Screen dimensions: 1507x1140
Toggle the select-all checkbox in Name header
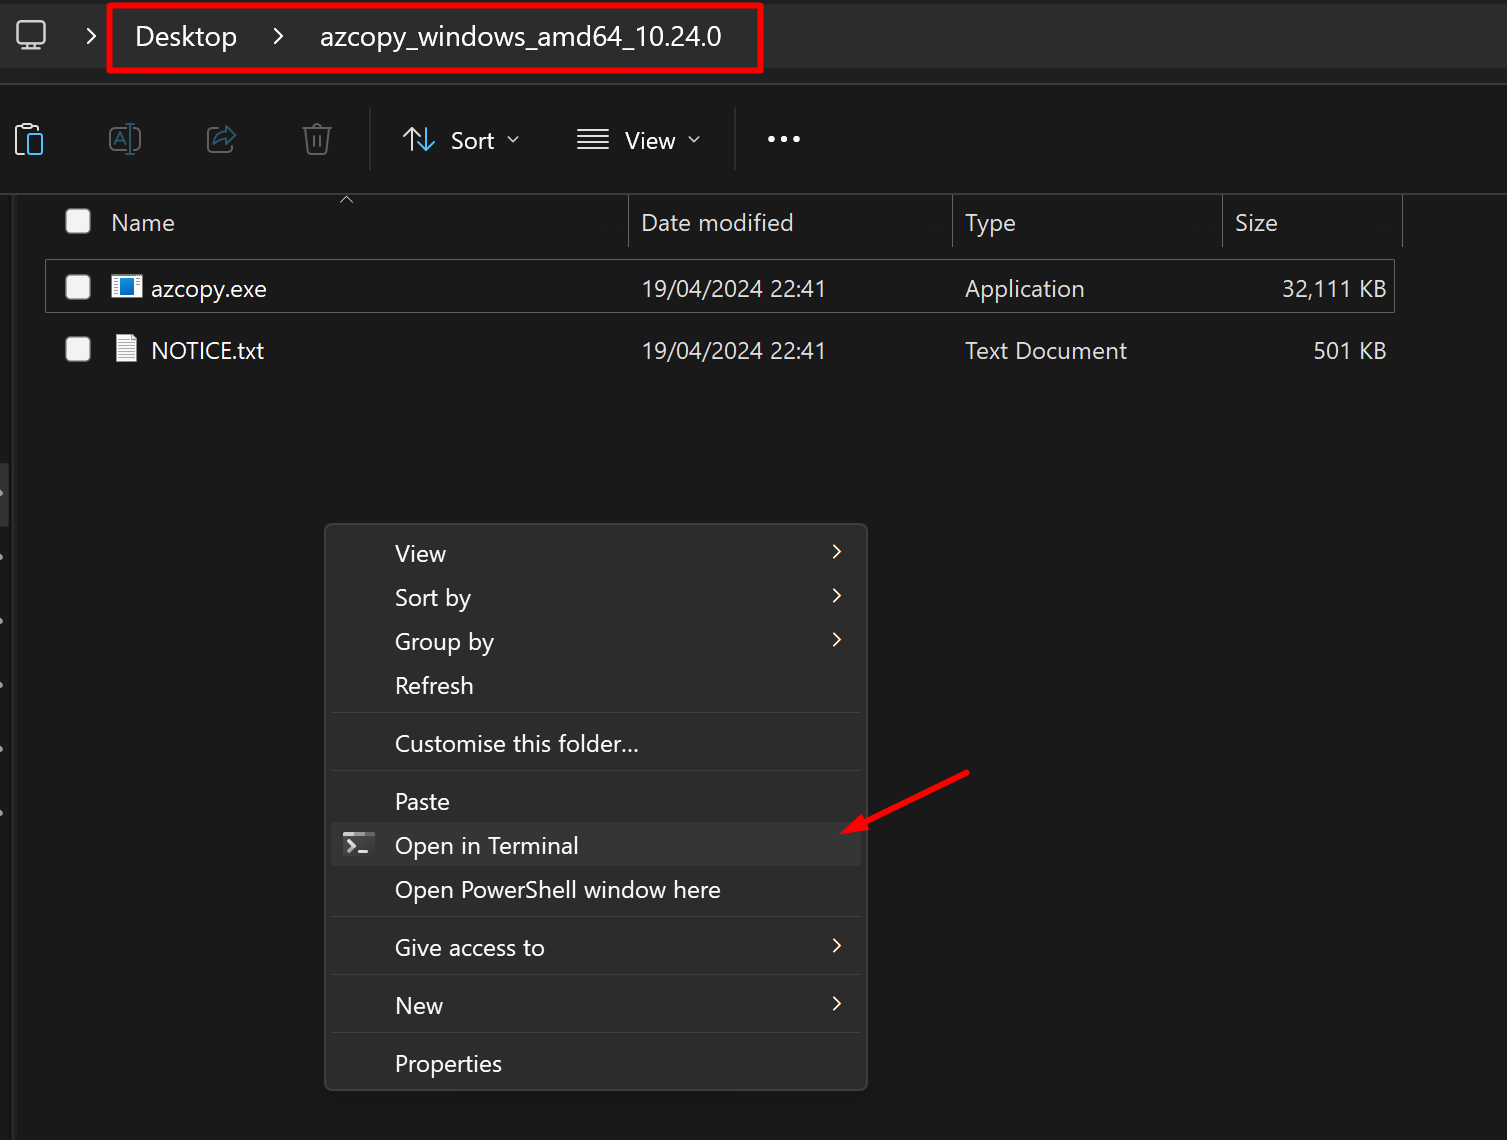click(78, 221)
